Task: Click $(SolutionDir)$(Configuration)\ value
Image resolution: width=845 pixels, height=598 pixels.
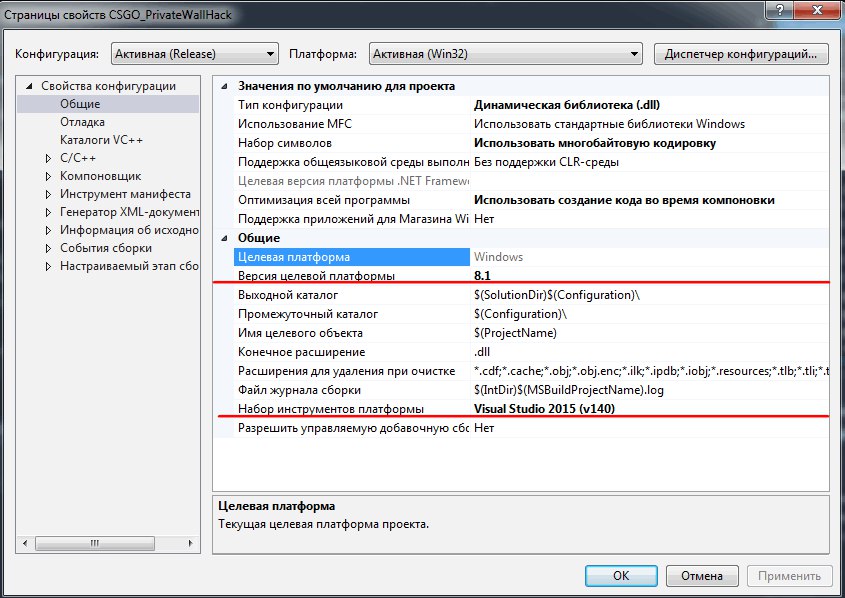Action: pos(557,295)
